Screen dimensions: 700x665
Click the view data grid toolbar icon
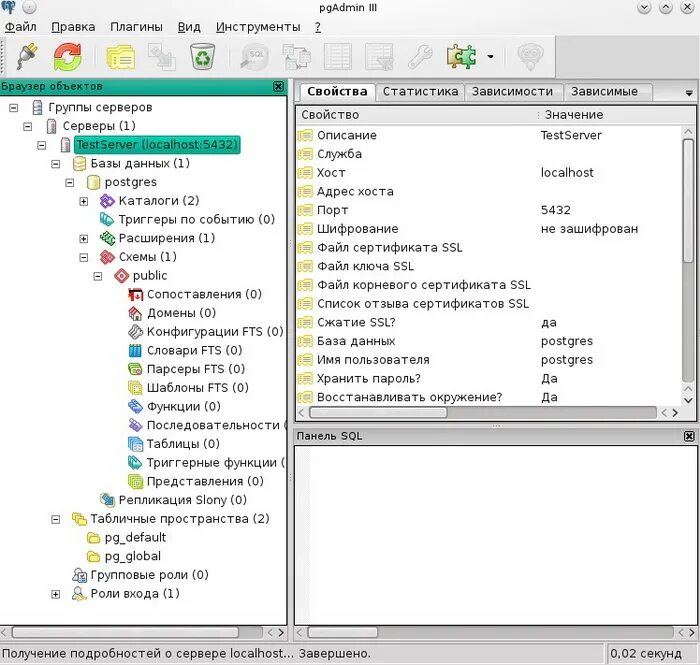(338, 57)
